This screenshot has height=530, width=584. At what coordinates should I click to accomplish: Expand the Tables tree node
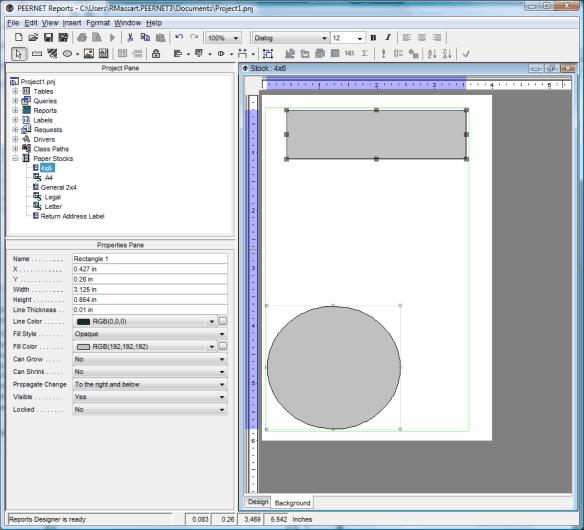click(x=15, y=91)
